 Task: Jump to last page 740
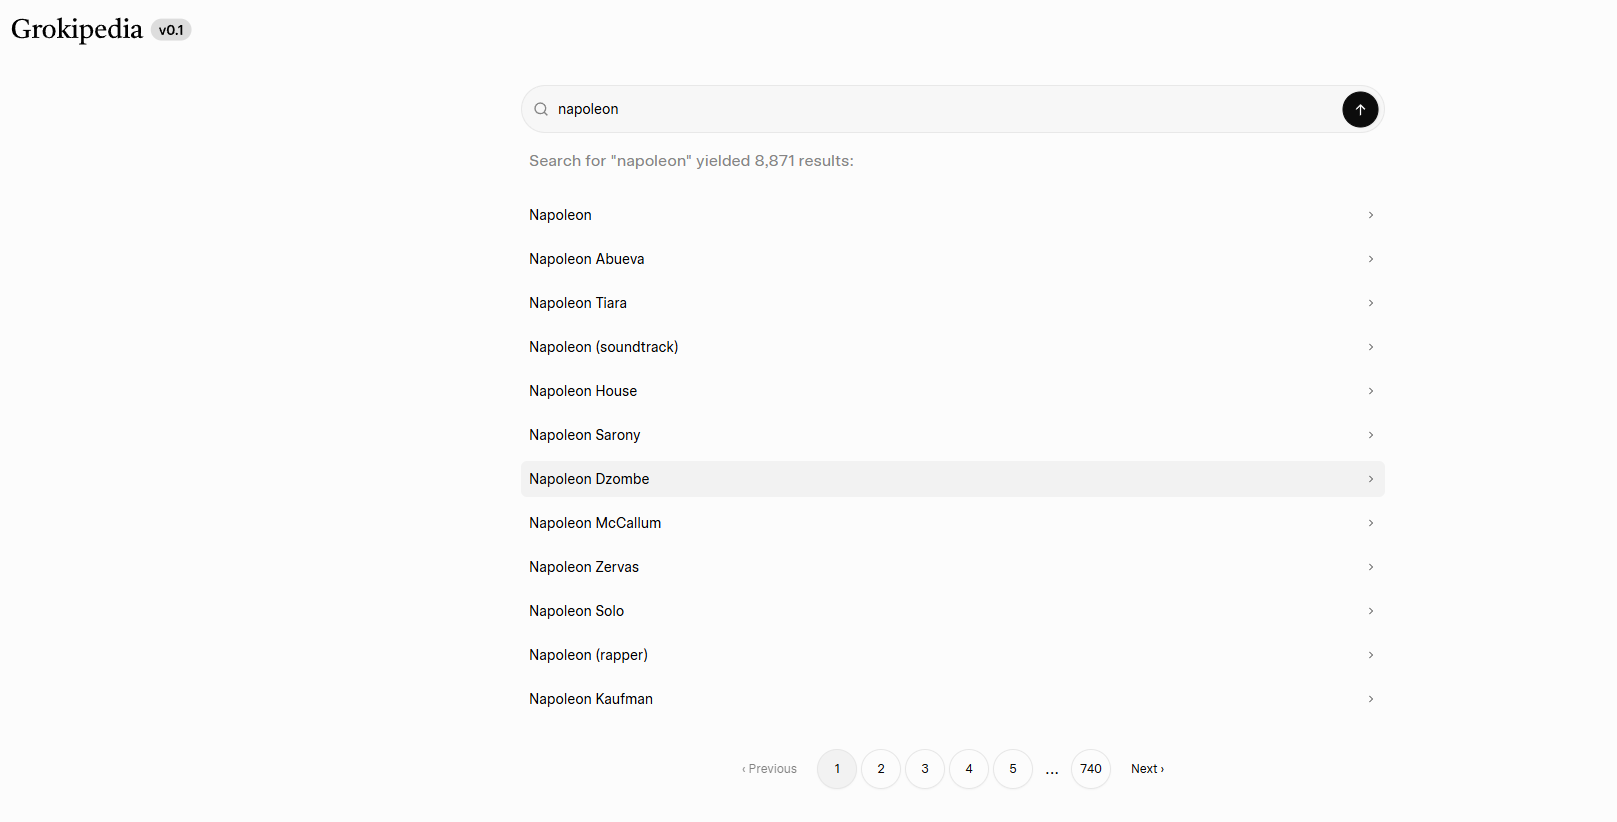(1090, 769)
